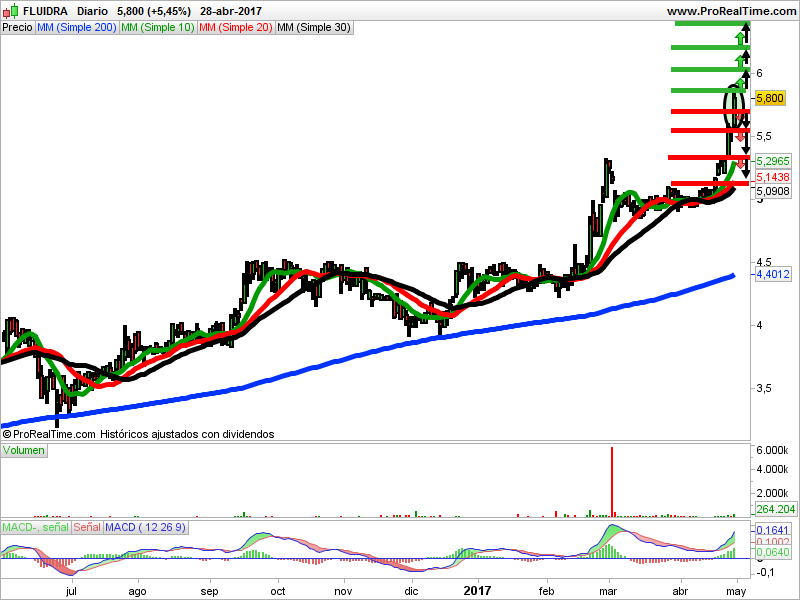Click the oct month on the time axis
800x600 pixels.
point(278,591)
